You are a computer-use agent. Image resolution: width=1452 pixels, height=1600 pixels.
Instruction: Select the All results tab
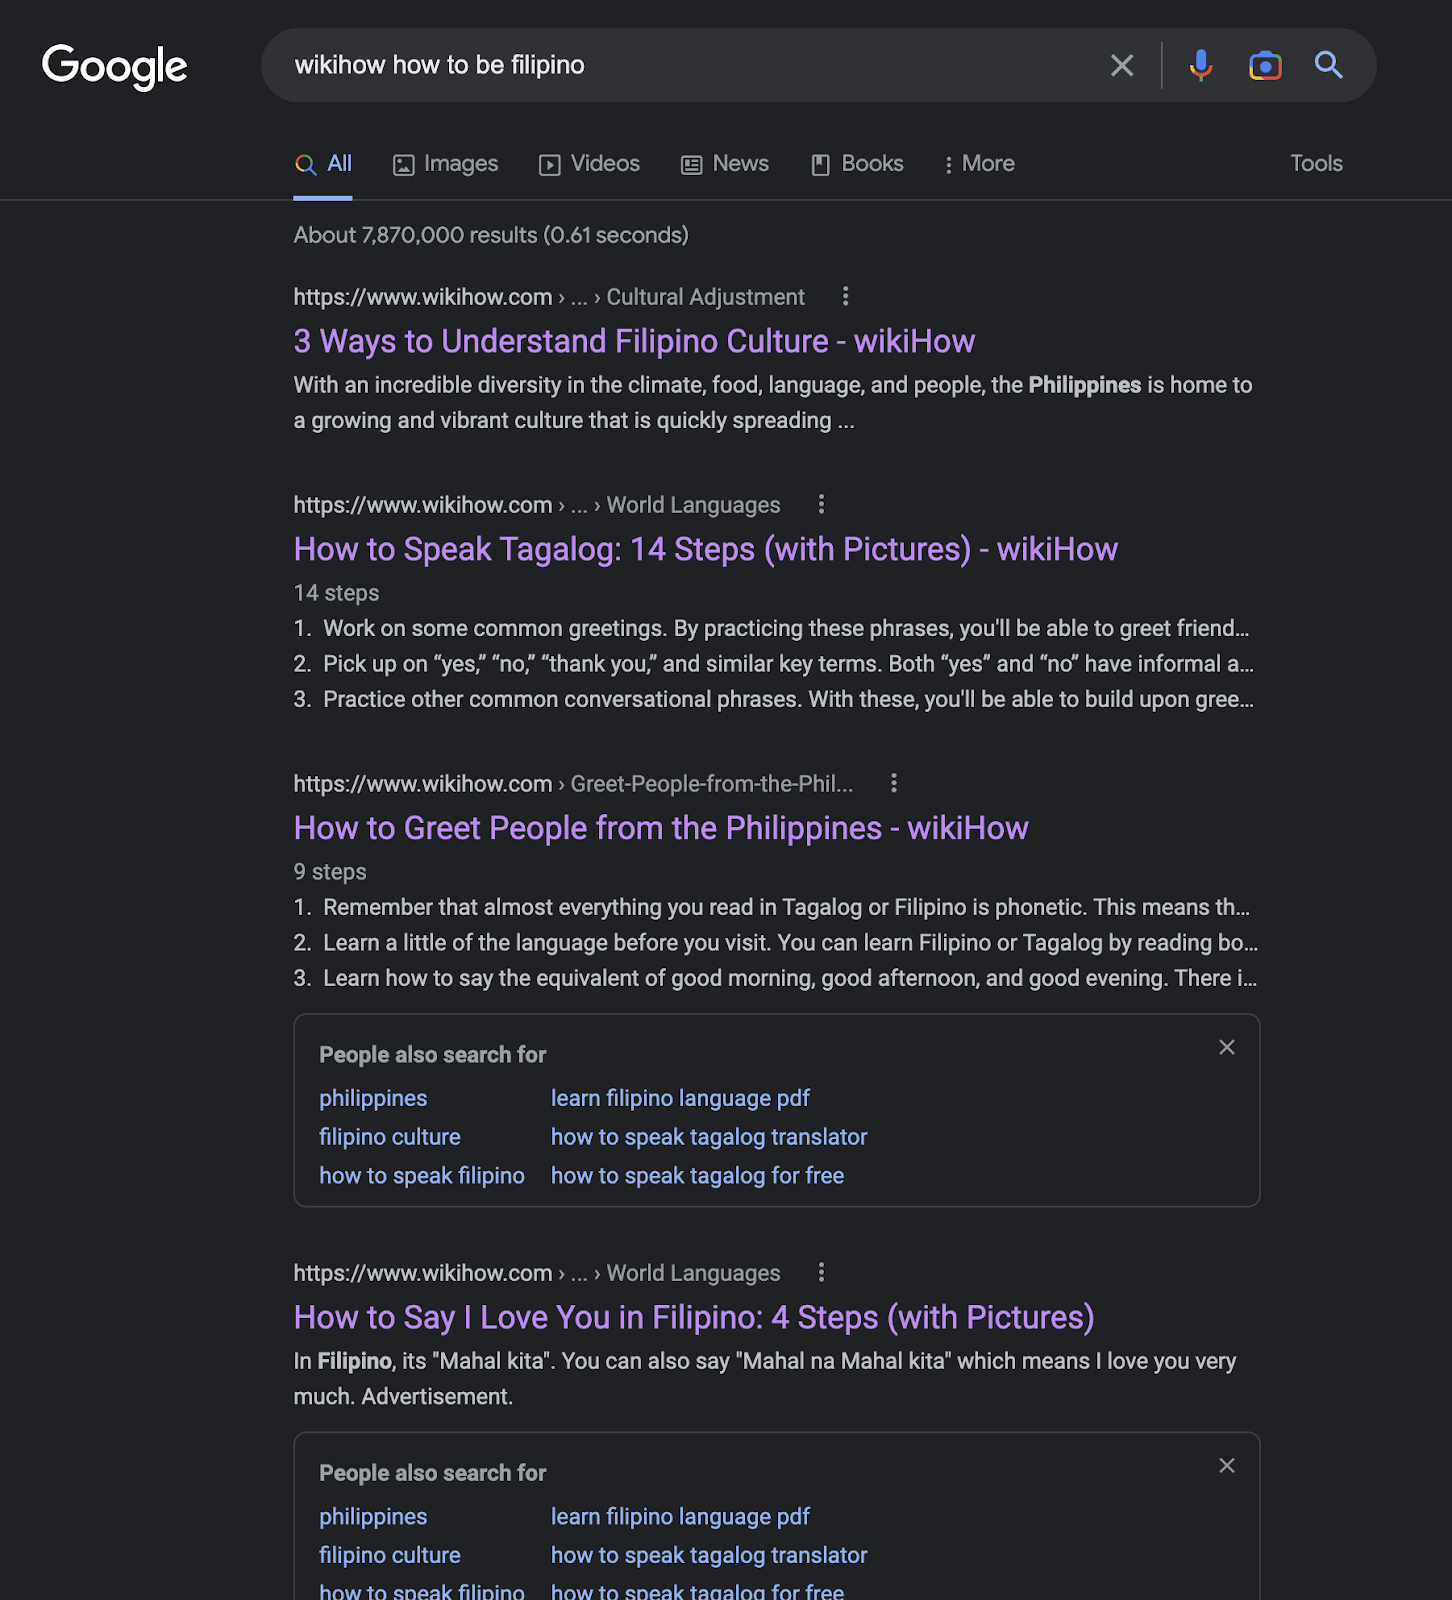click(323, 164)
